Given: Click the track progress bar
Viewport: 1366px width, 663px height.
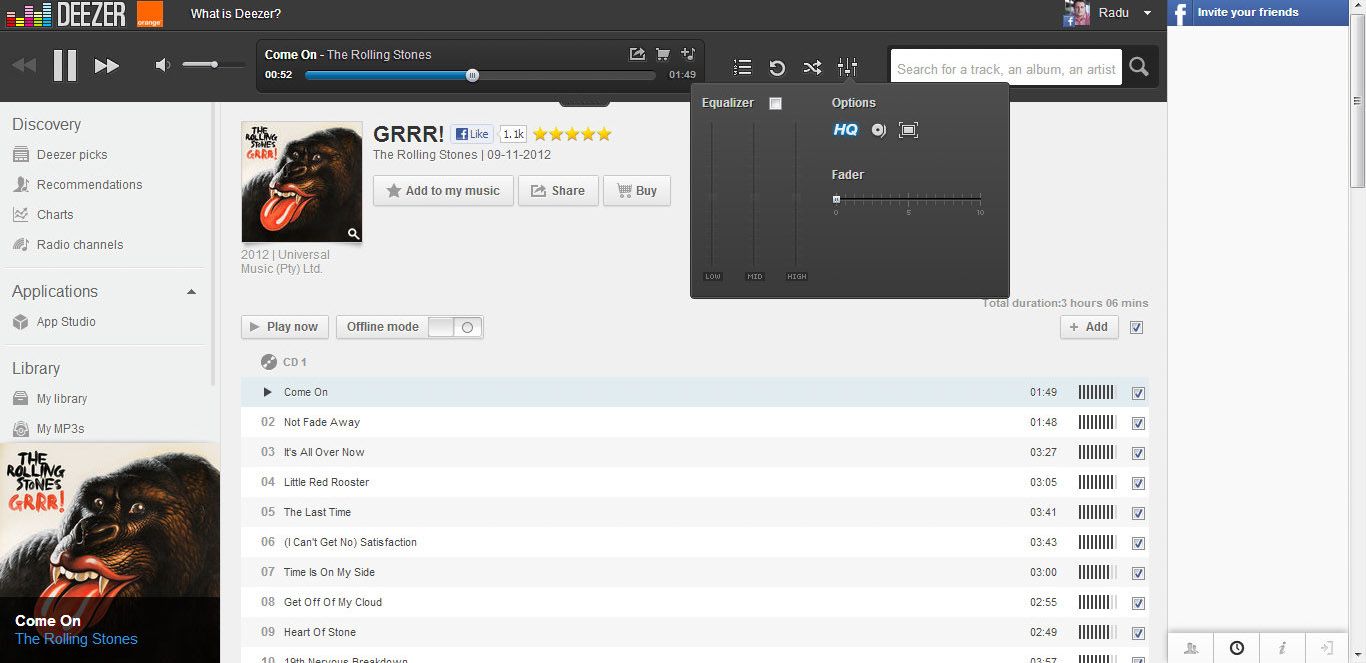Looking at the screenshot, I should 480,75.
